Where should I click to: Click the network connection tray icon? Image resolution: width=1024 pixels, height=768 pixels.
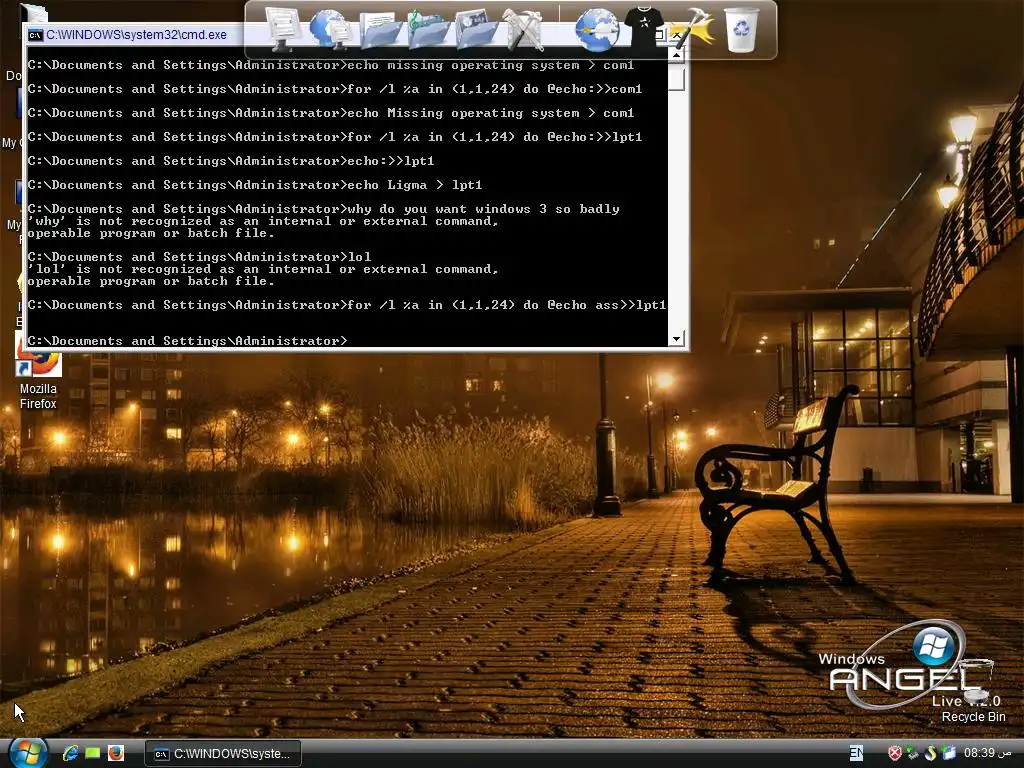point(912,753)
